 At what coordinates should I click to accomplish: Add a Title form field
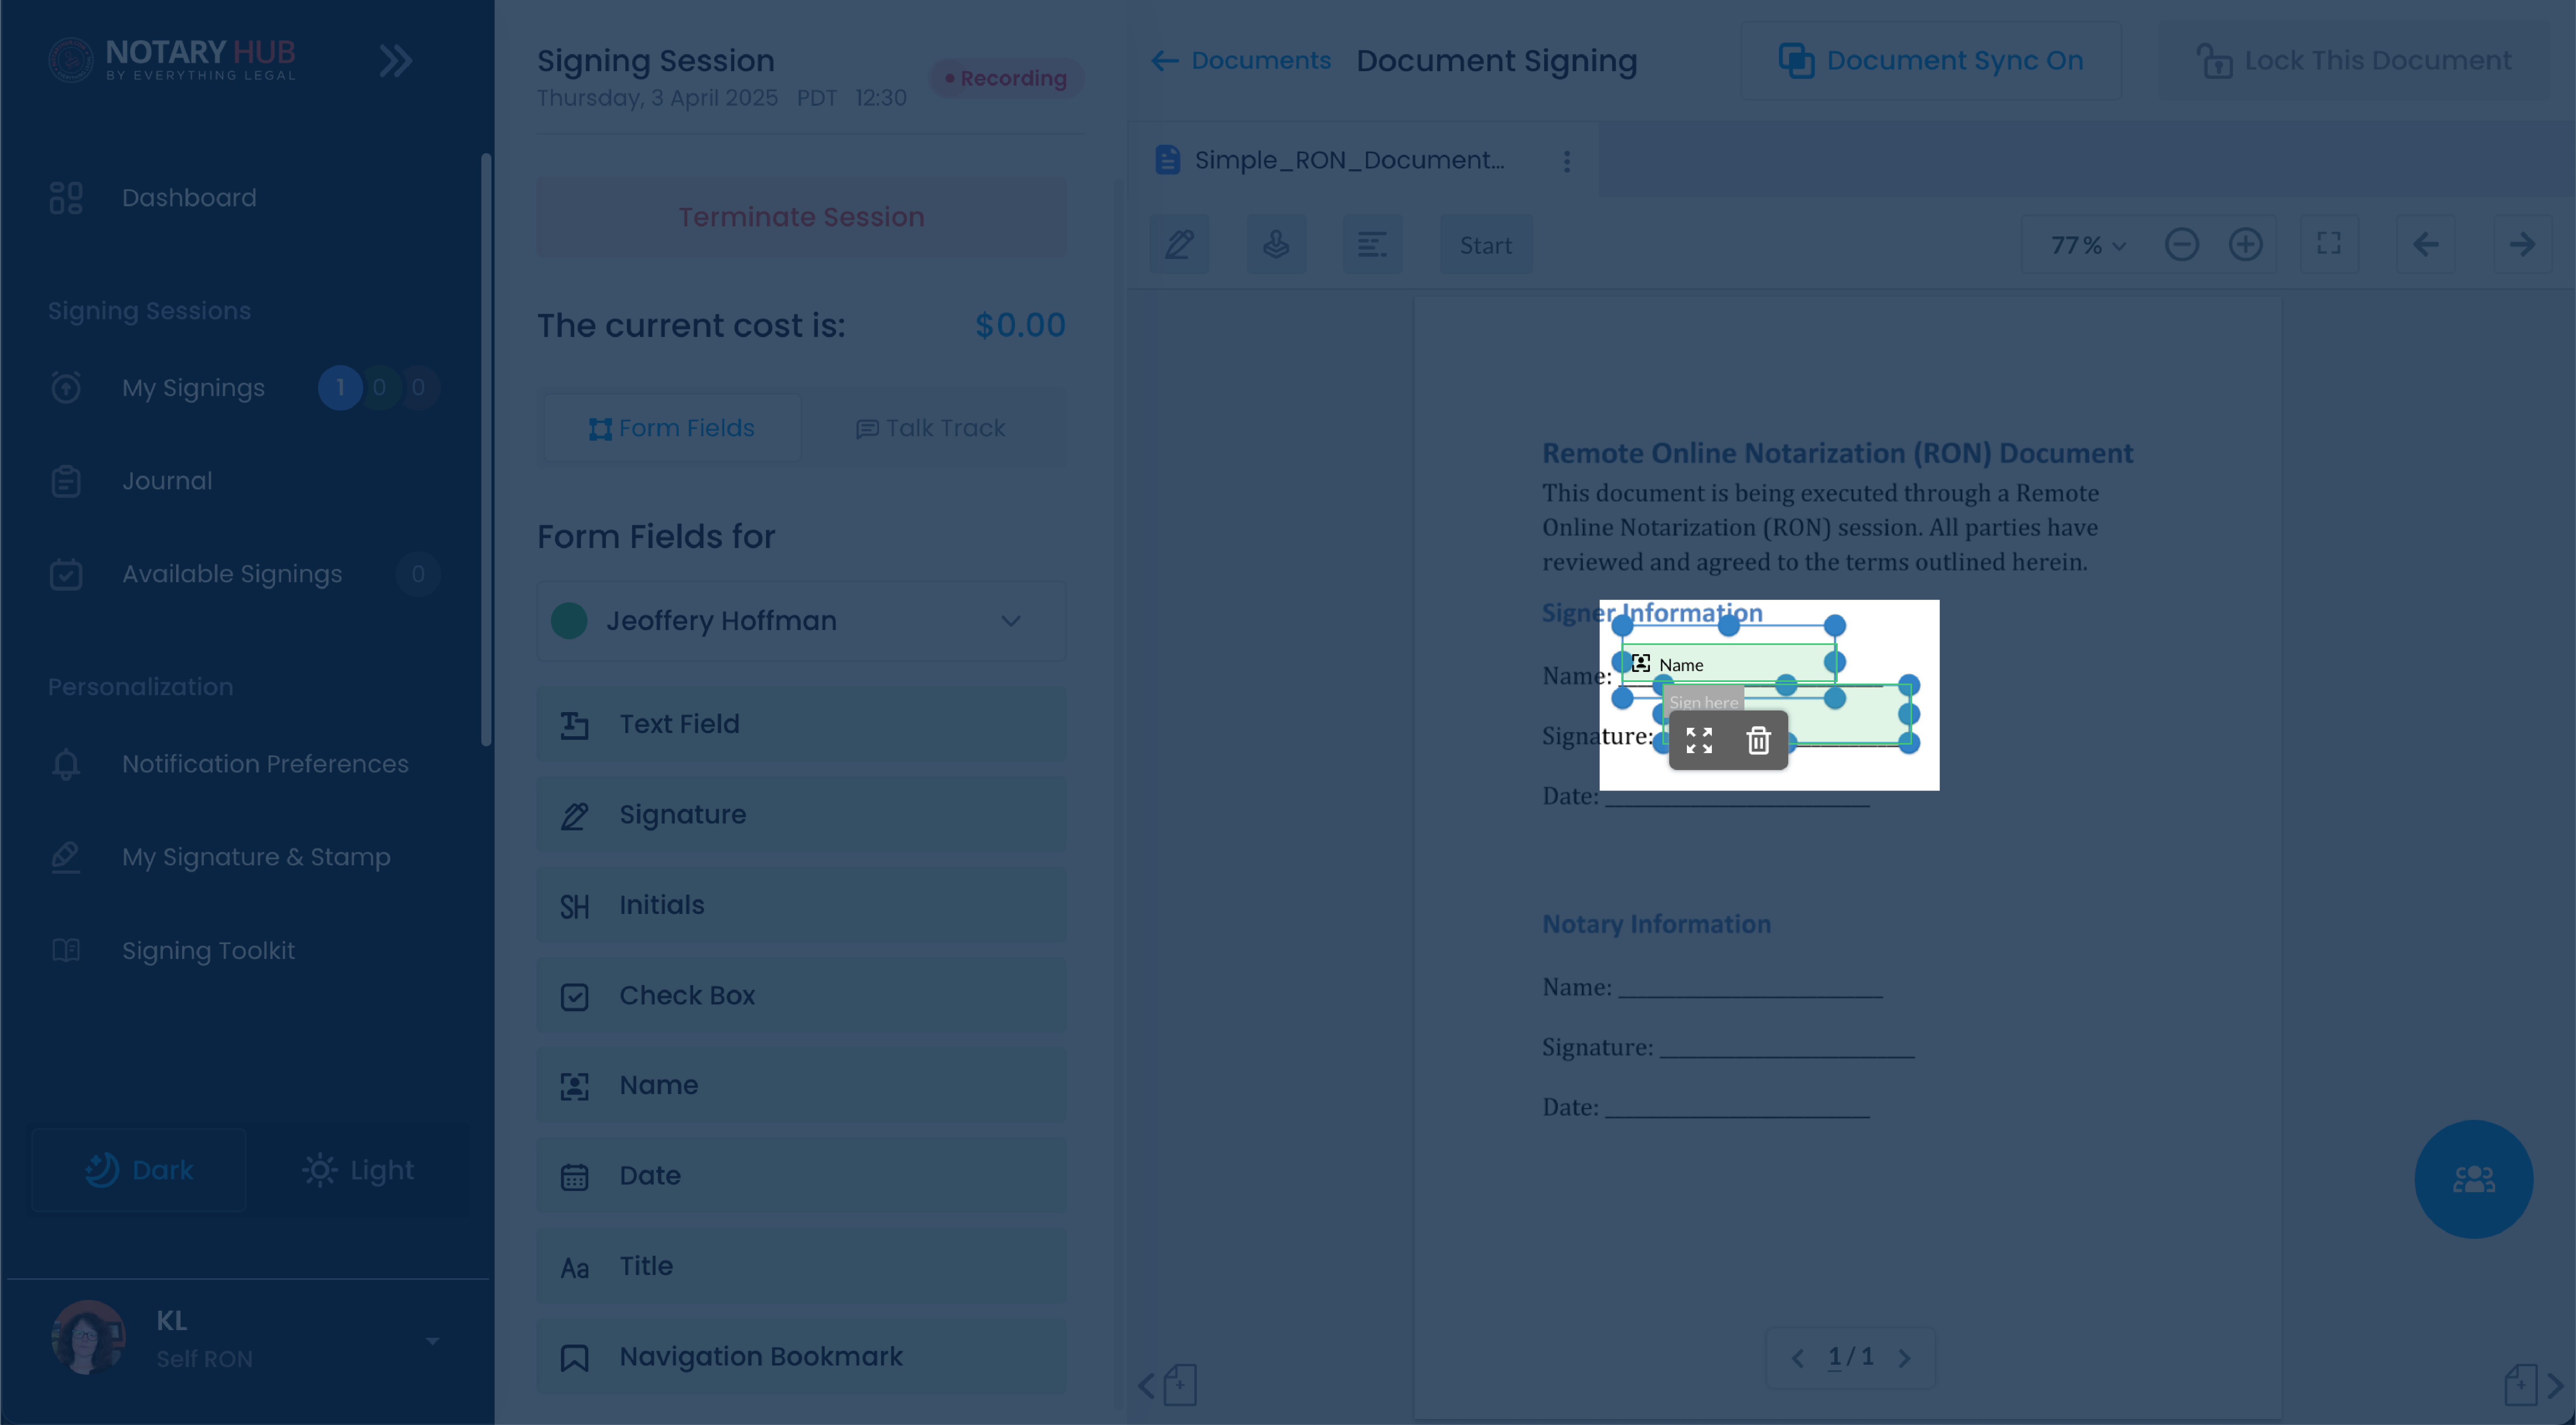(801, 1266)
